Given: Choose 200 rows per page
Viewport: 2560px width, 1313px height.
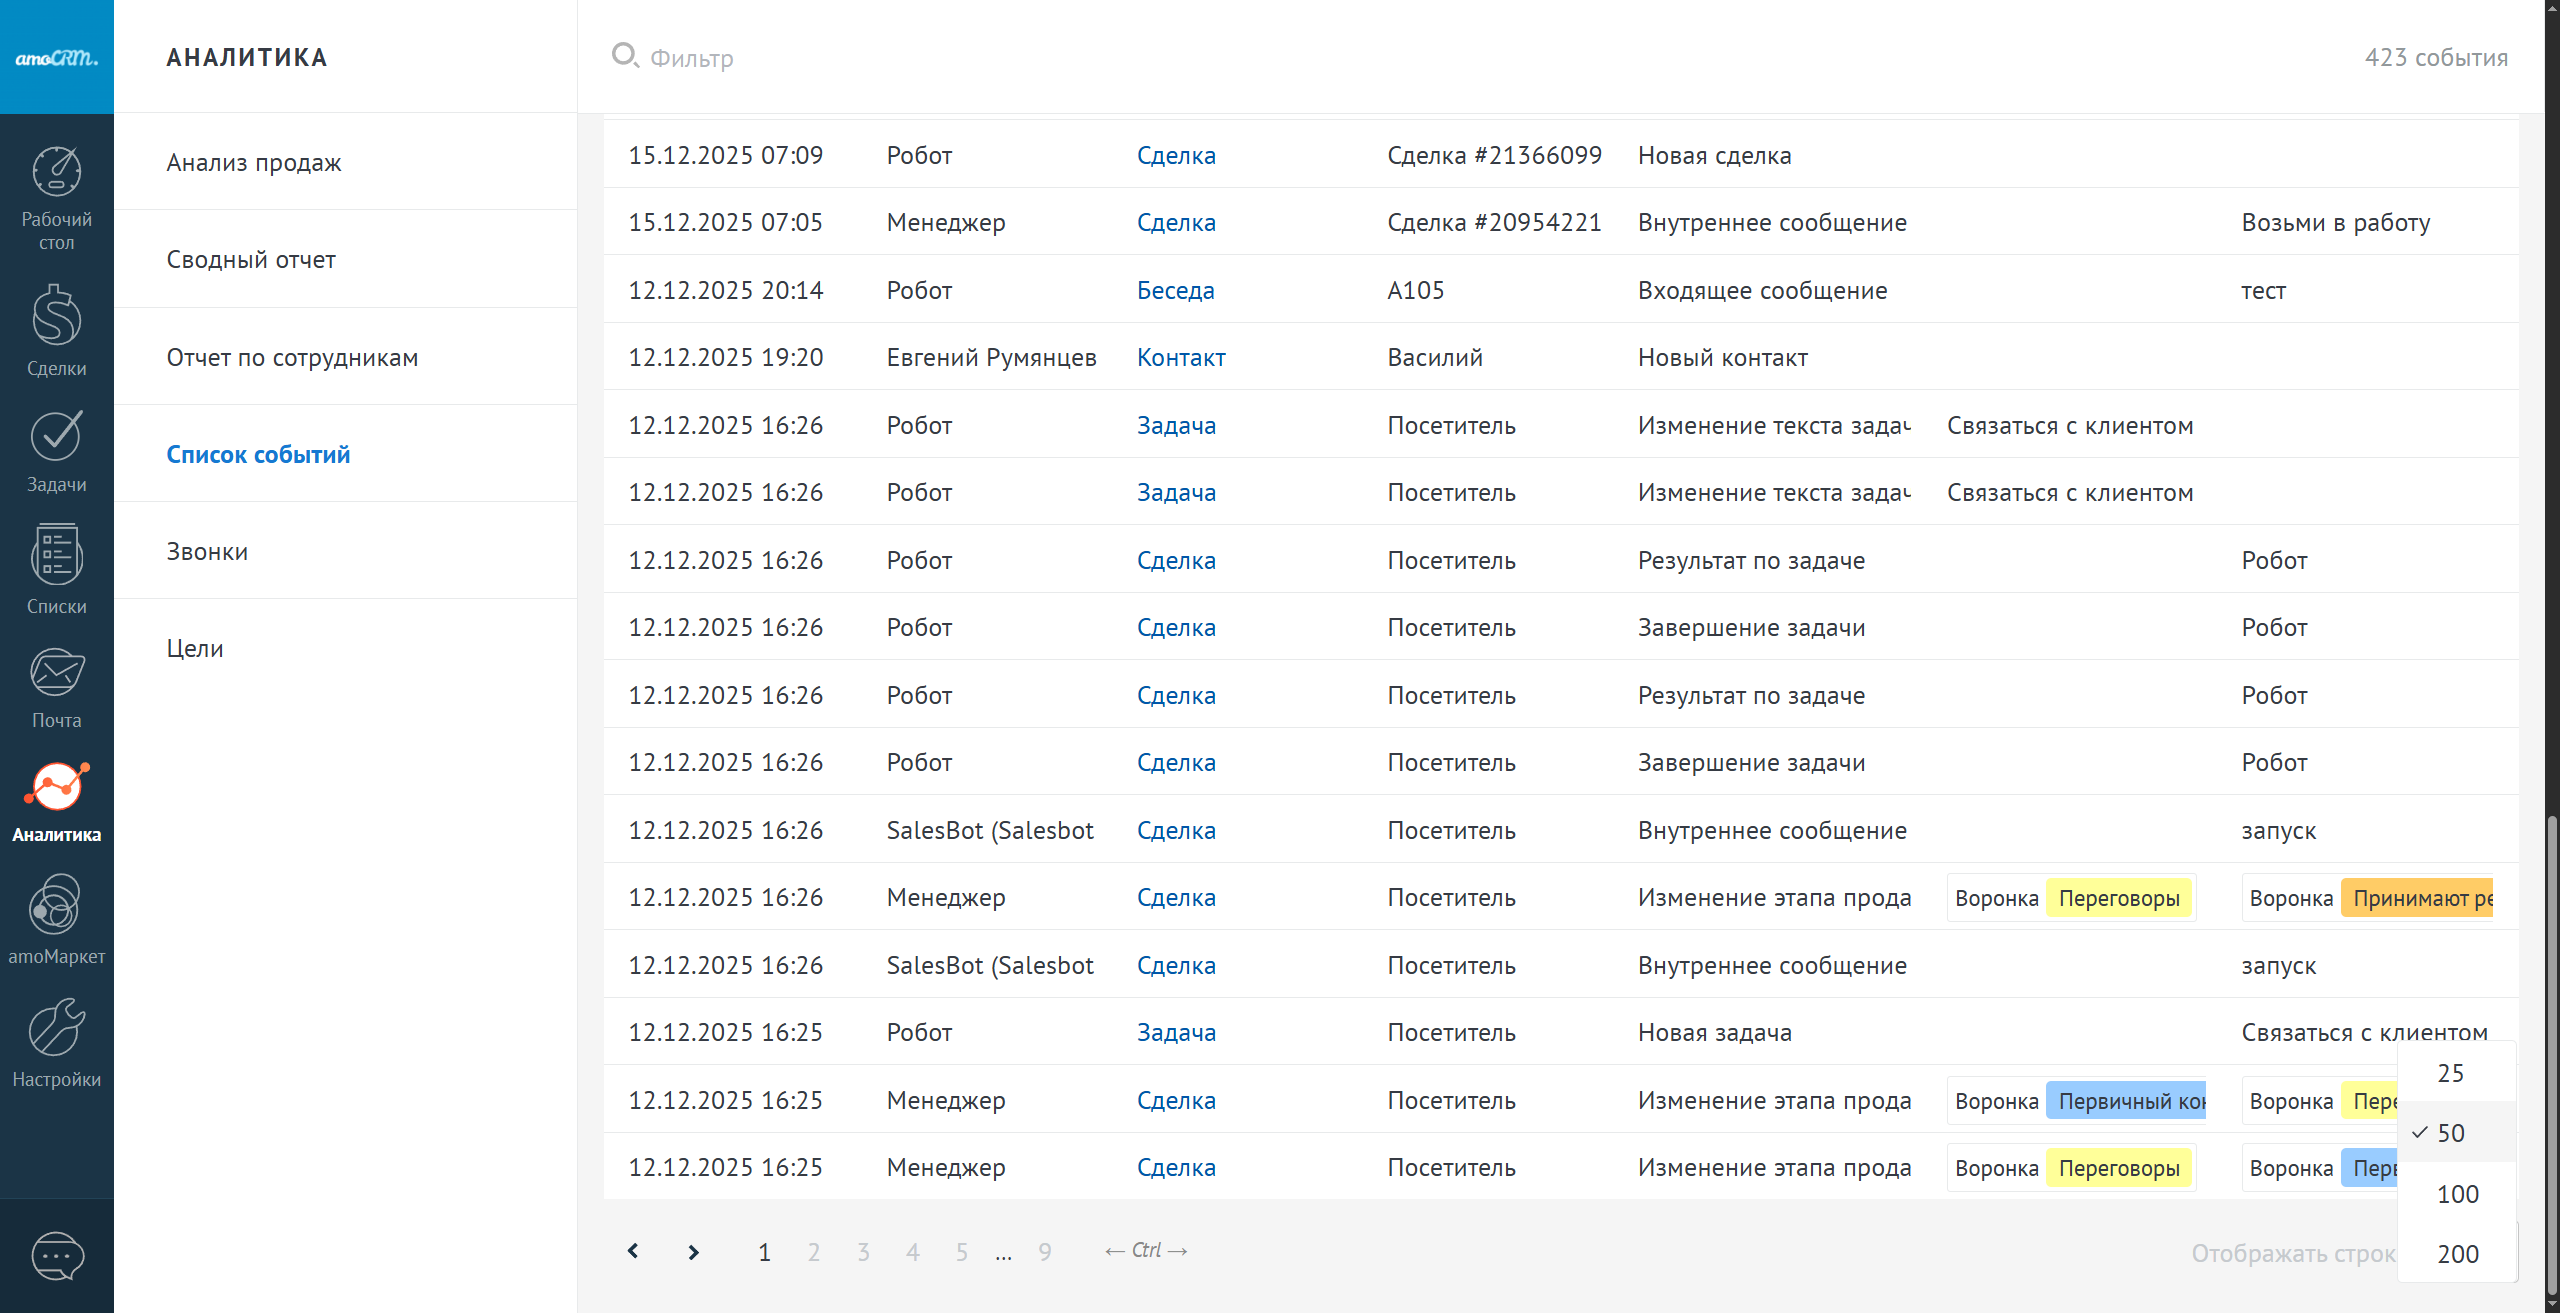Looking at the screenshot, I should click(x=2457, y=1254).
